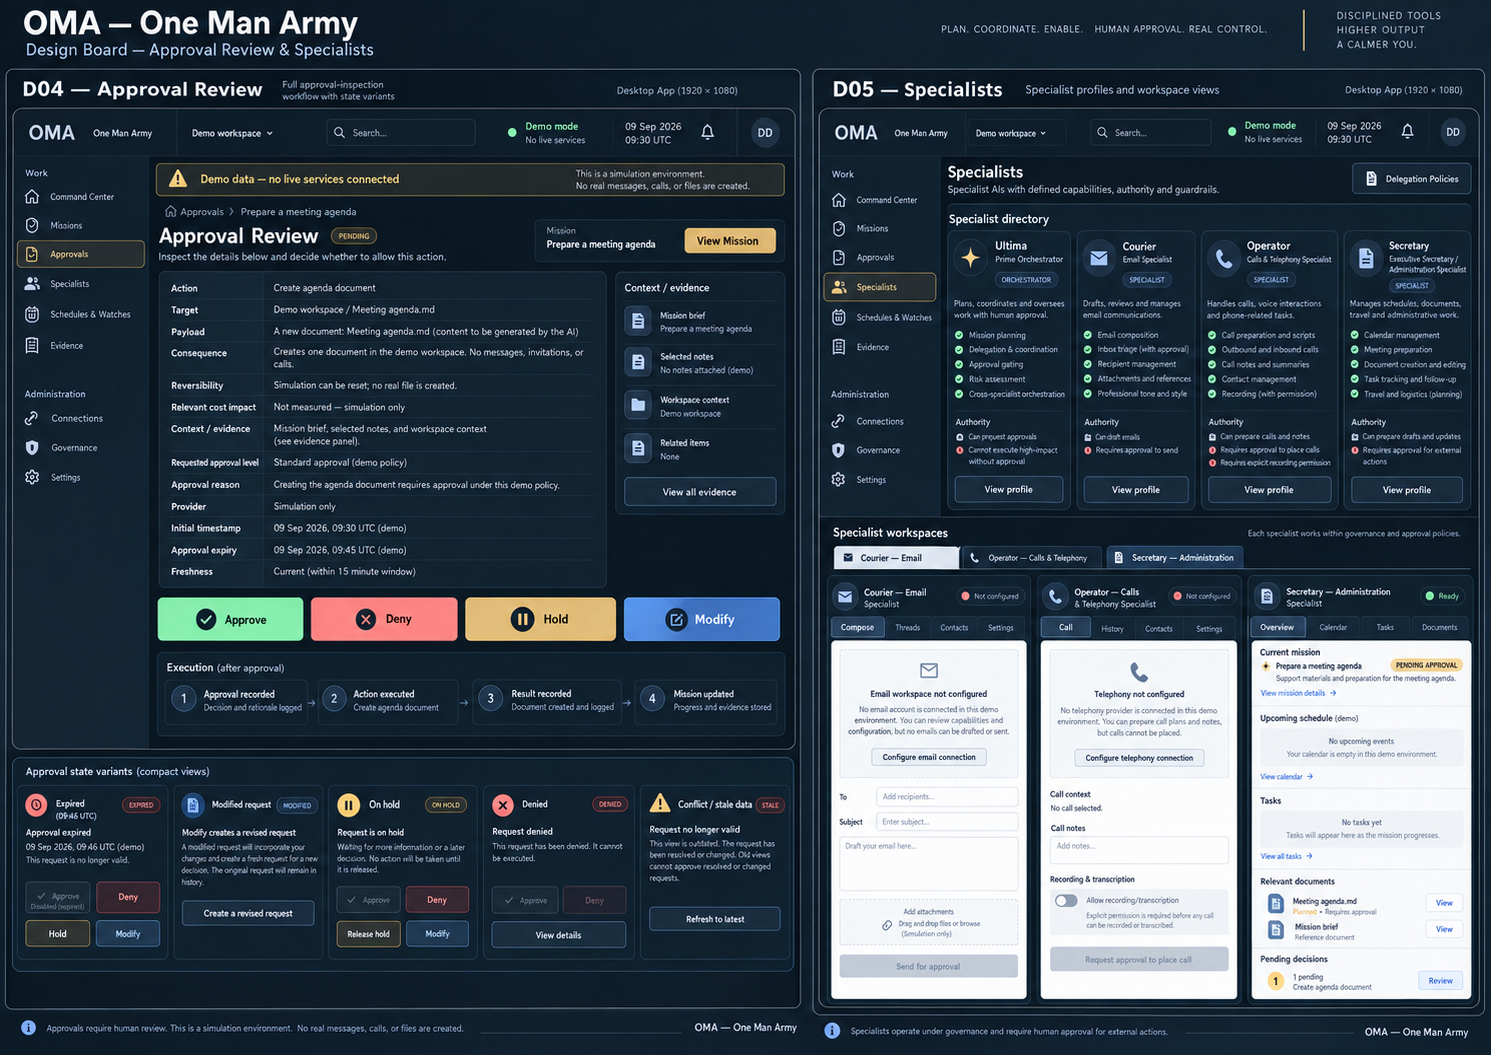This screenshot has width=1491, height=1055.
Task: Select the Operator — Calls & Telephony tab
Action: (x=1033, y=558)
